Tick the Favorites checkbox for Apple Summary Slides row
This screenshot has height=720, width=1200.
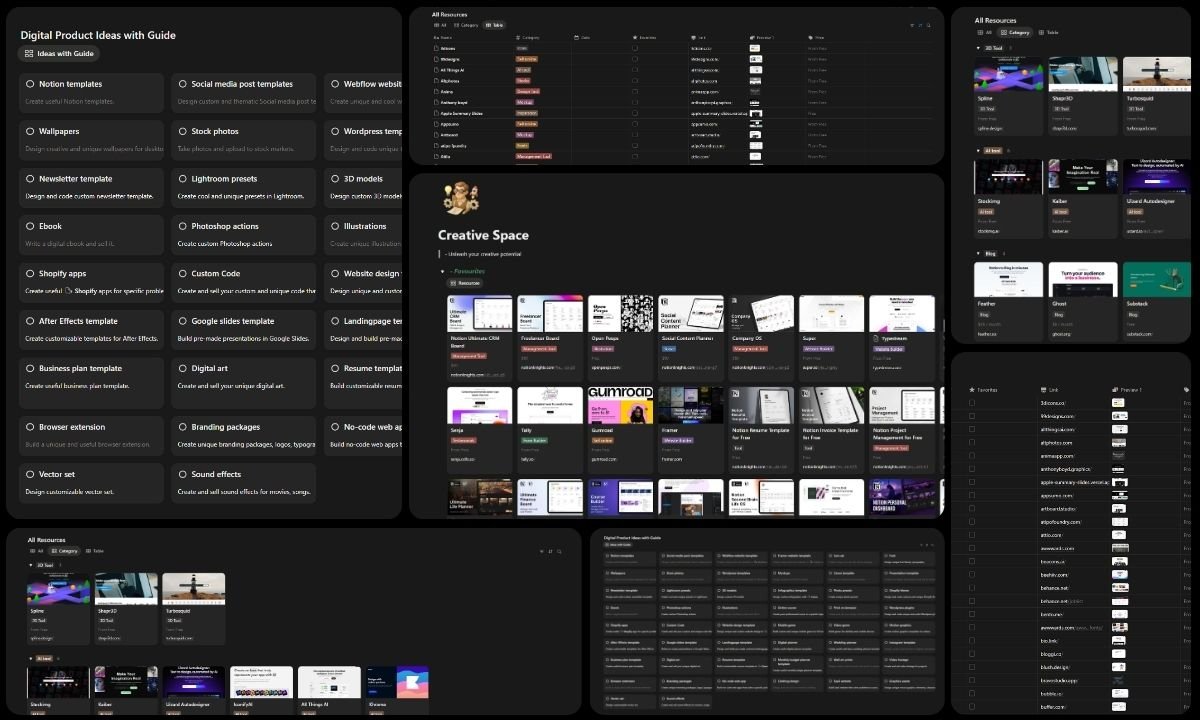click(x=635, y=113)
